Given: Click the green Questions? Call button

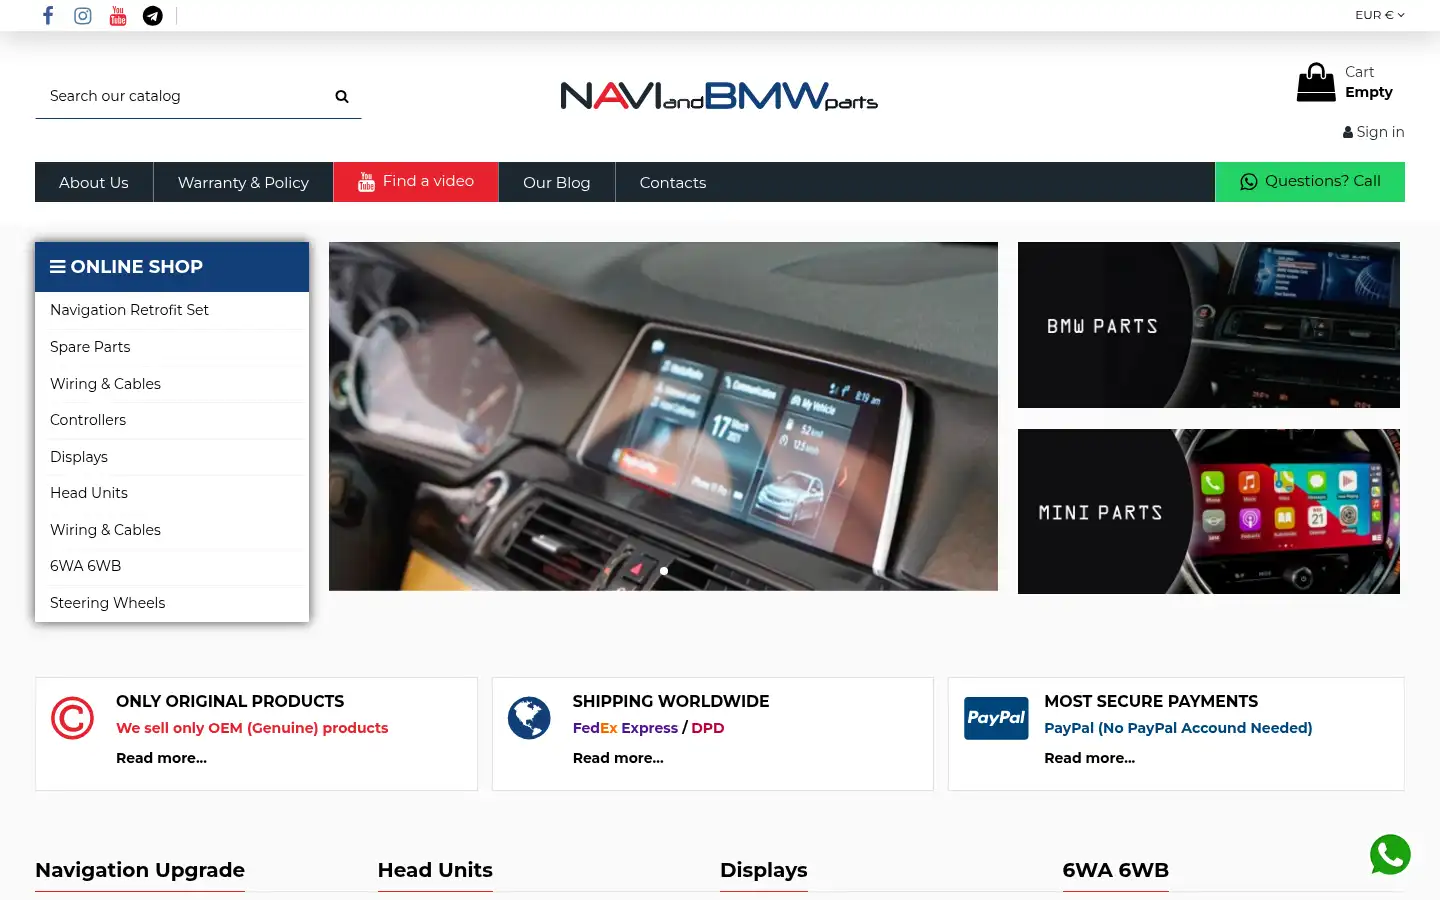Looking at the screenshot, I should click(1310, 182).
